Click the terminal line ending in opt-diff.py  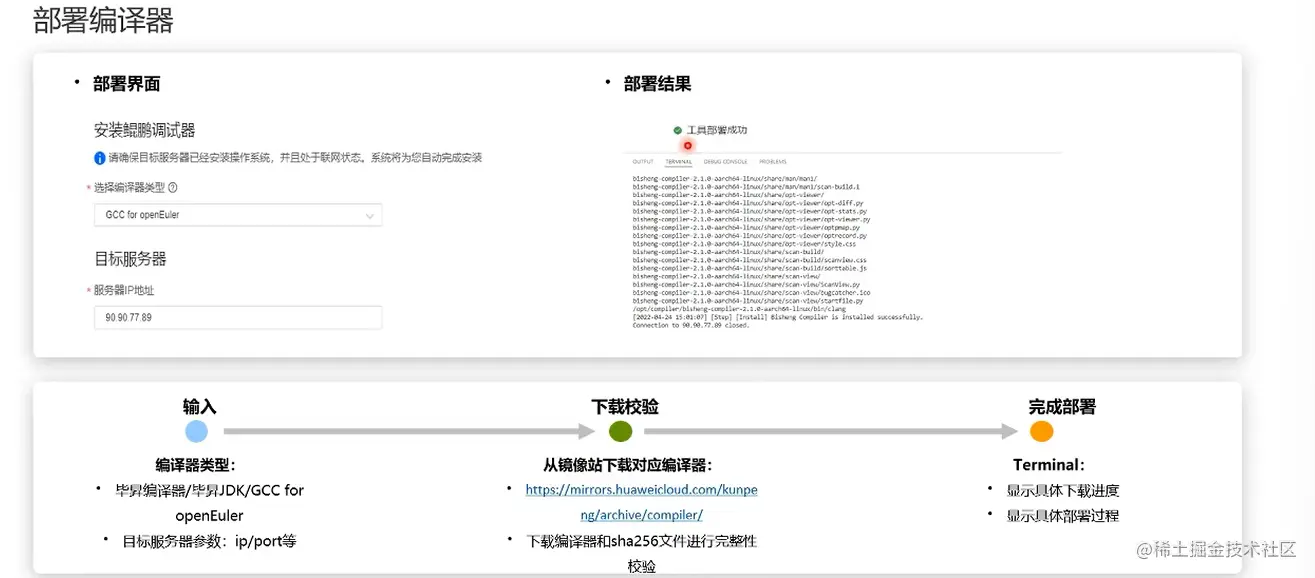pos(748,203)
